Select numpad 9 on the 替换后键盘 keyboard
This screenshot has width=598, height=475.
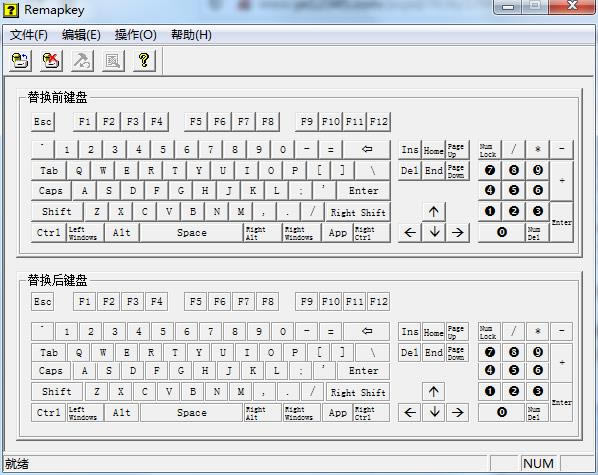(x=538, y=352)
